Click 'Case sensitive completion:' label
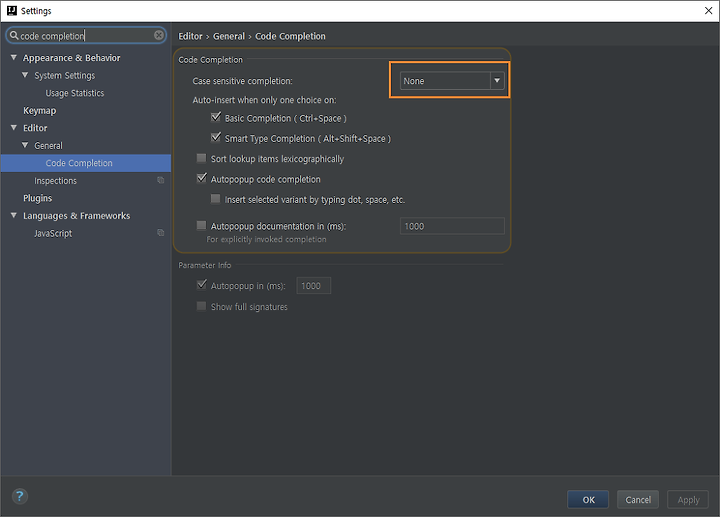 coord(242,81)
